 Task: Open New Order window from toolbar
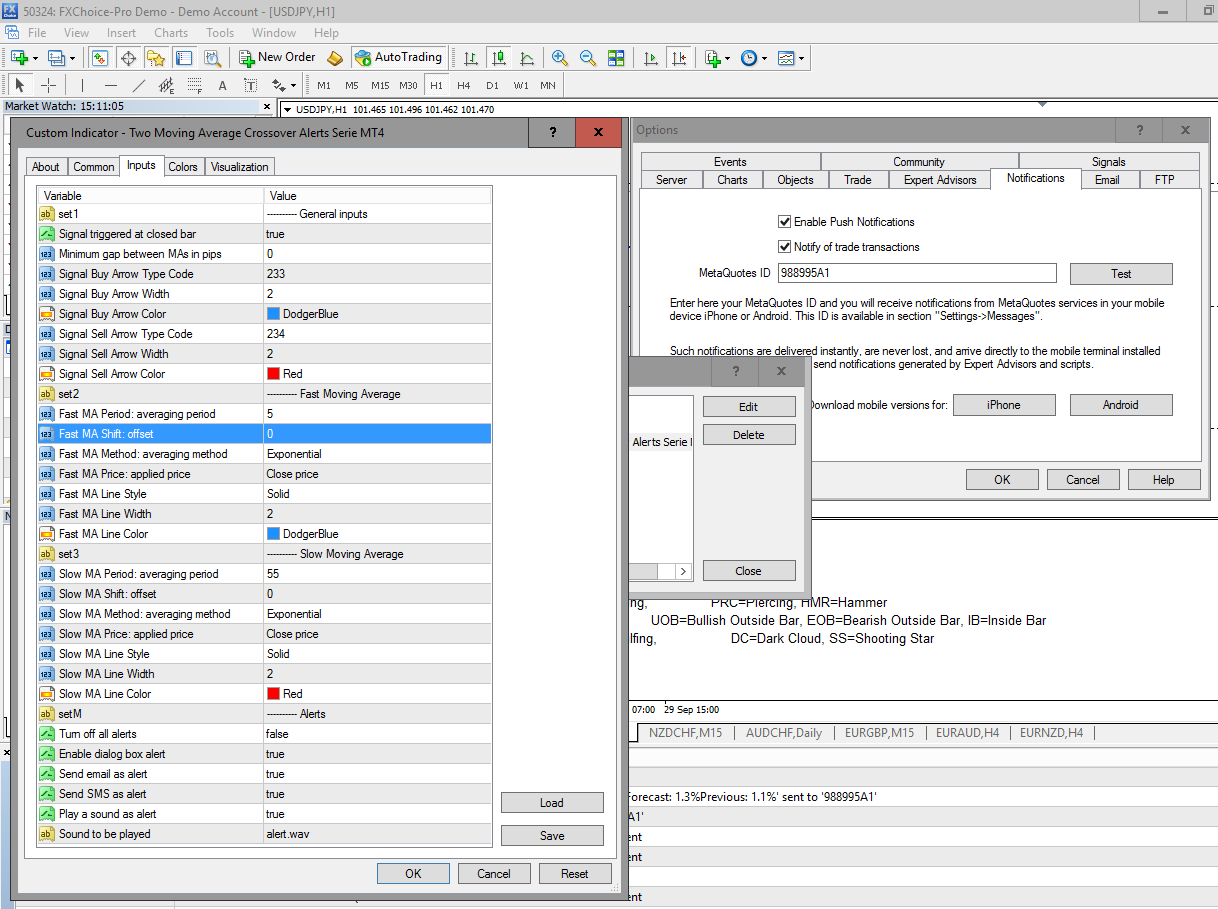click(277, 58)
